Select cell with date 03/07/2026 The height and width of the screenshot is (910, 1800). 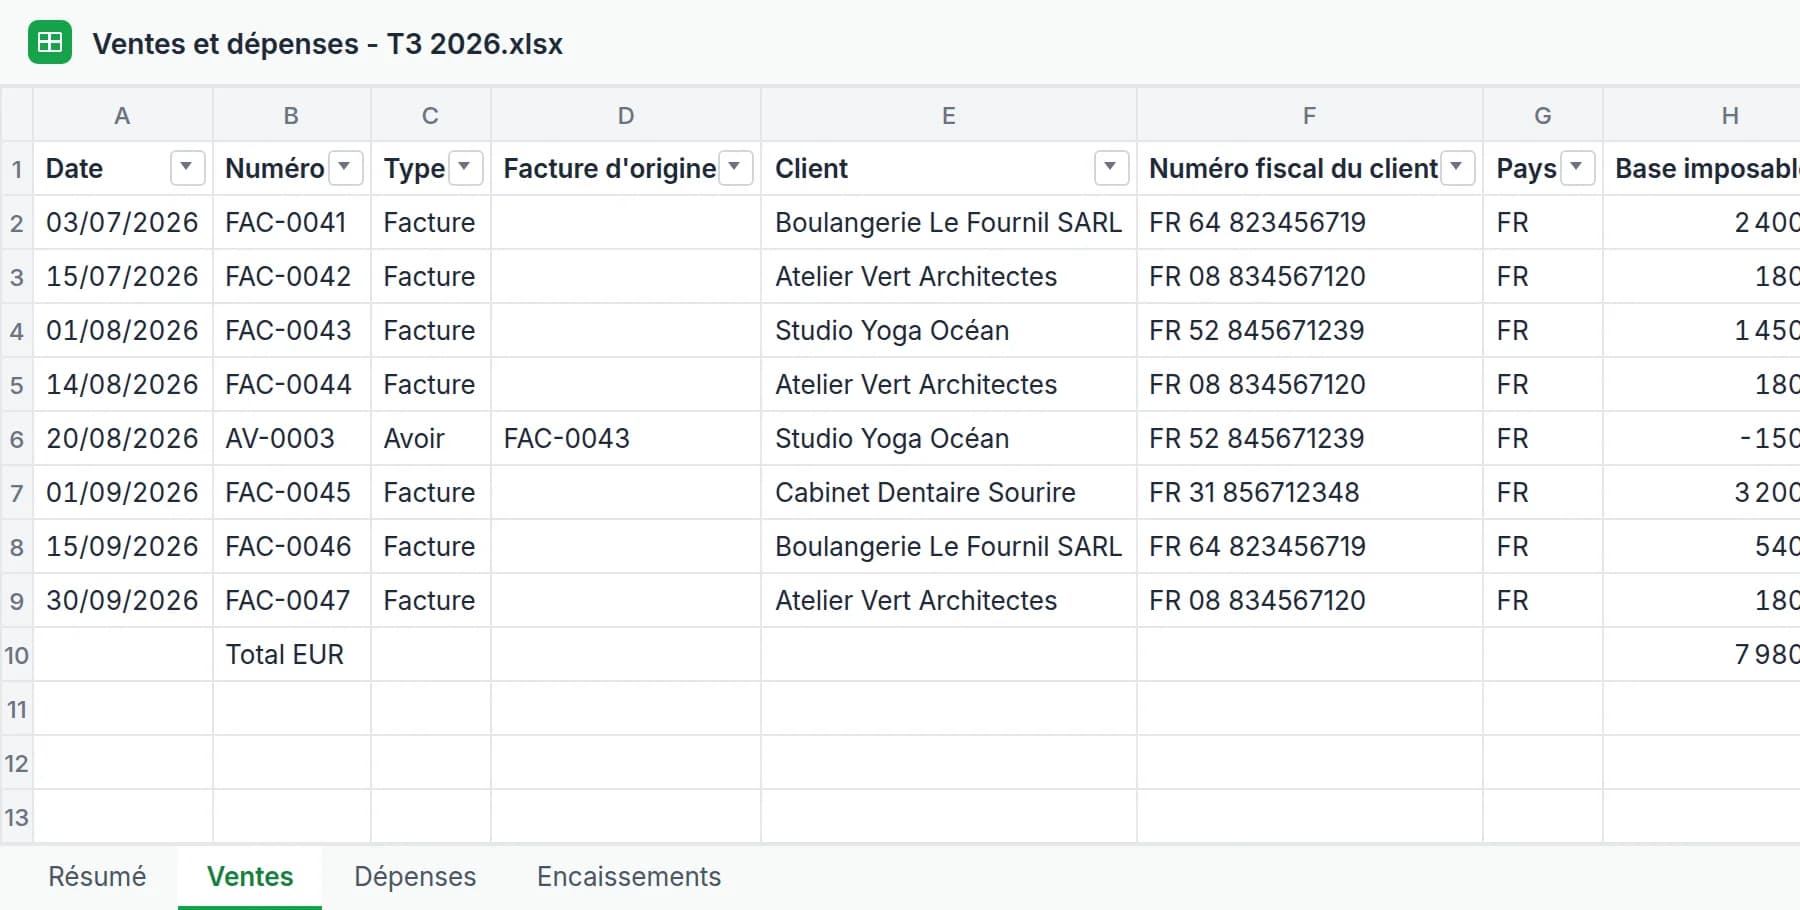click(x=123, y=223)
